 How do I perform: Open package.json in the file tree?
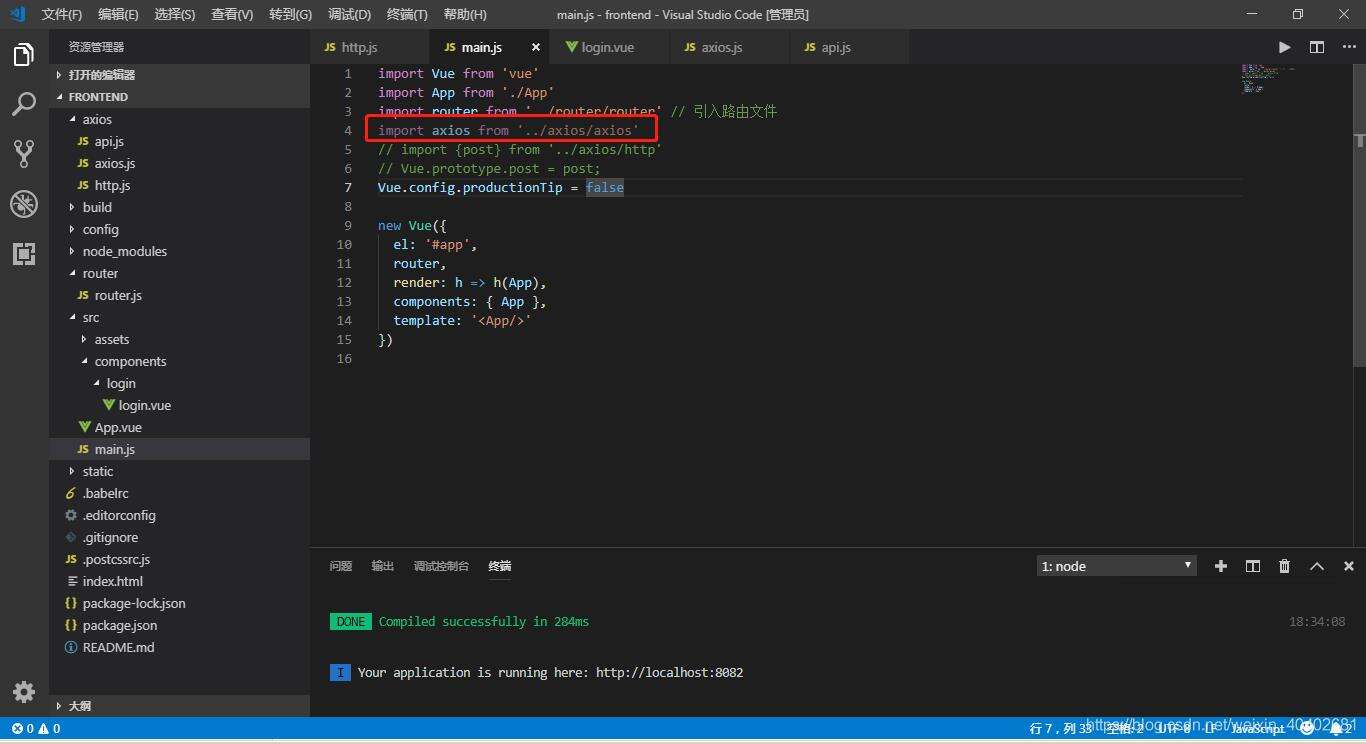click(x=180, y=625)
